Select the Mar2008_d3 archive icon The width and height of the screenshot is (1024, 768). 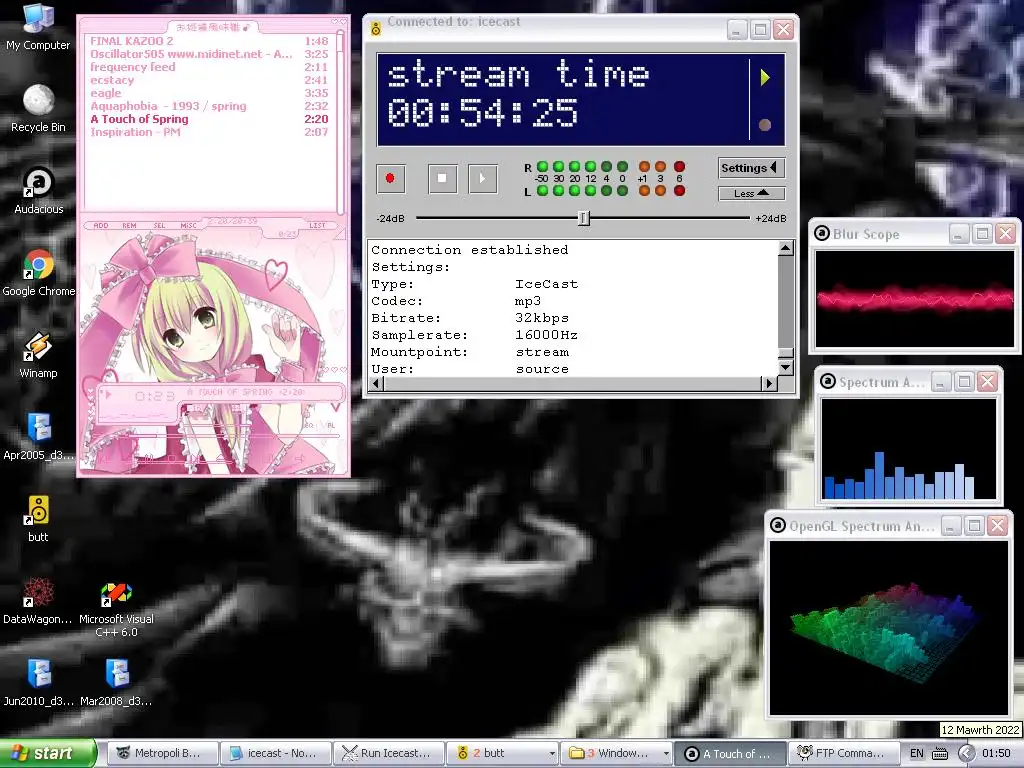pyautogui.click(x=116, y=683)
